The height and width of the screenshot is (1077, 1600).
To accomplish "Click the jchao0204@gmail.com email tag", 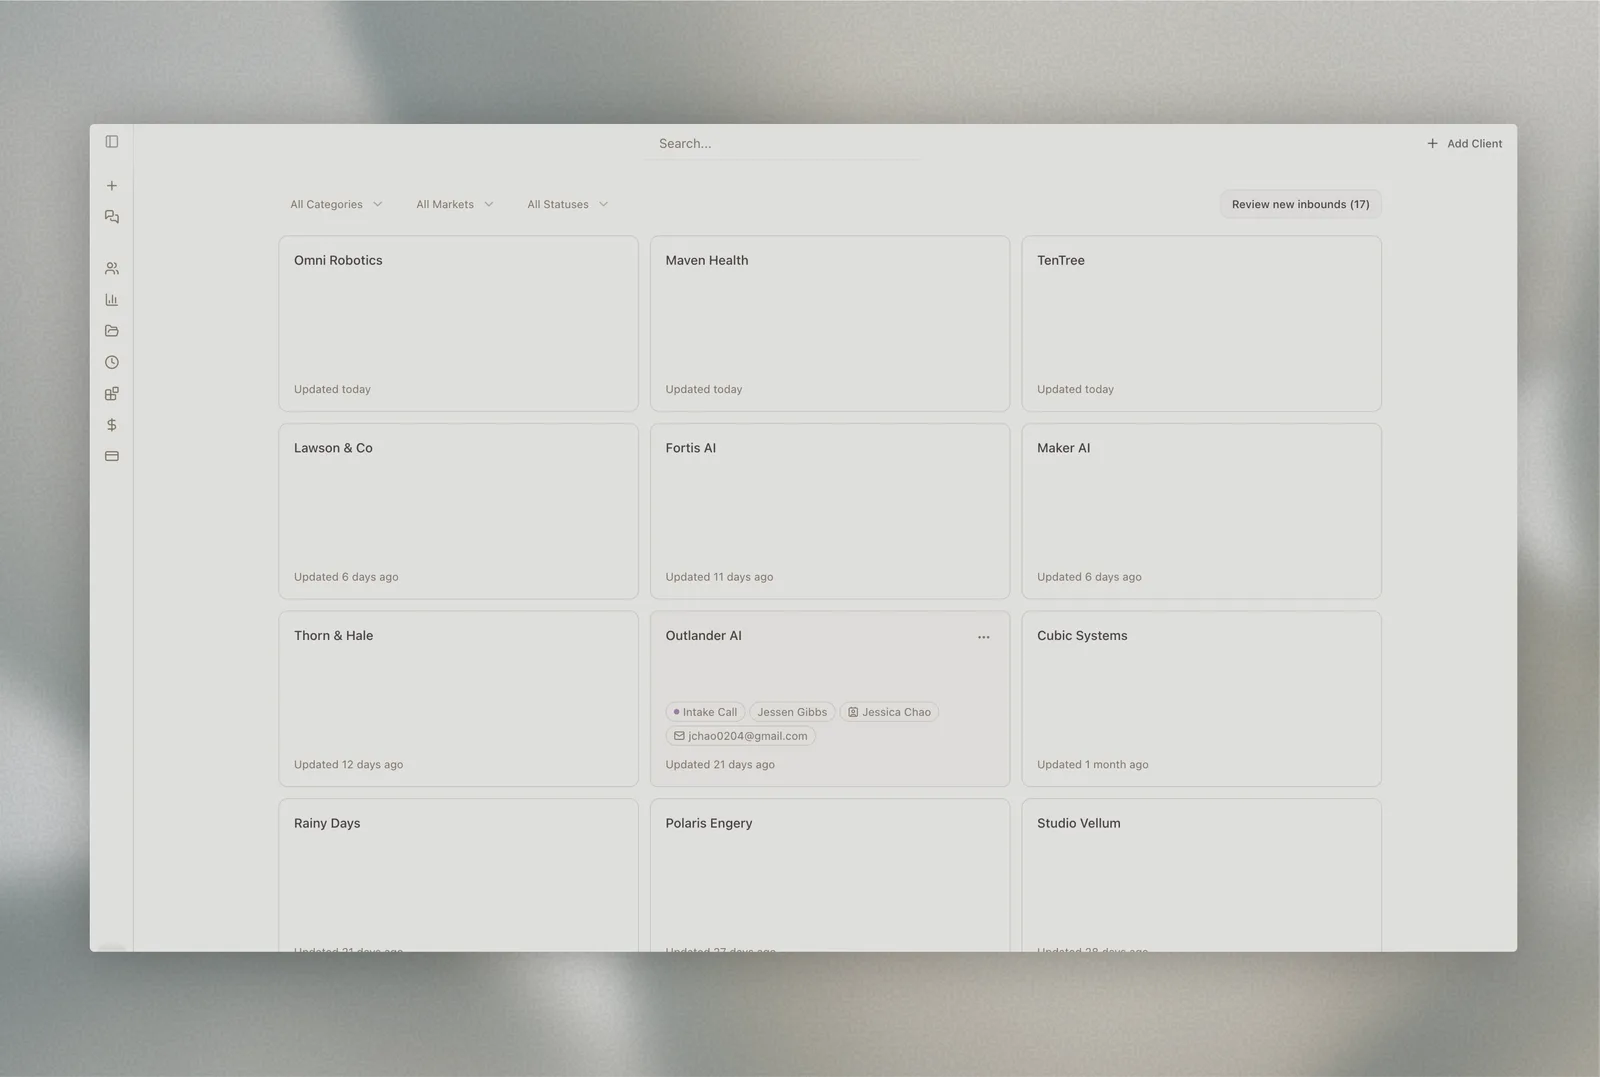I will click(740, 736).
